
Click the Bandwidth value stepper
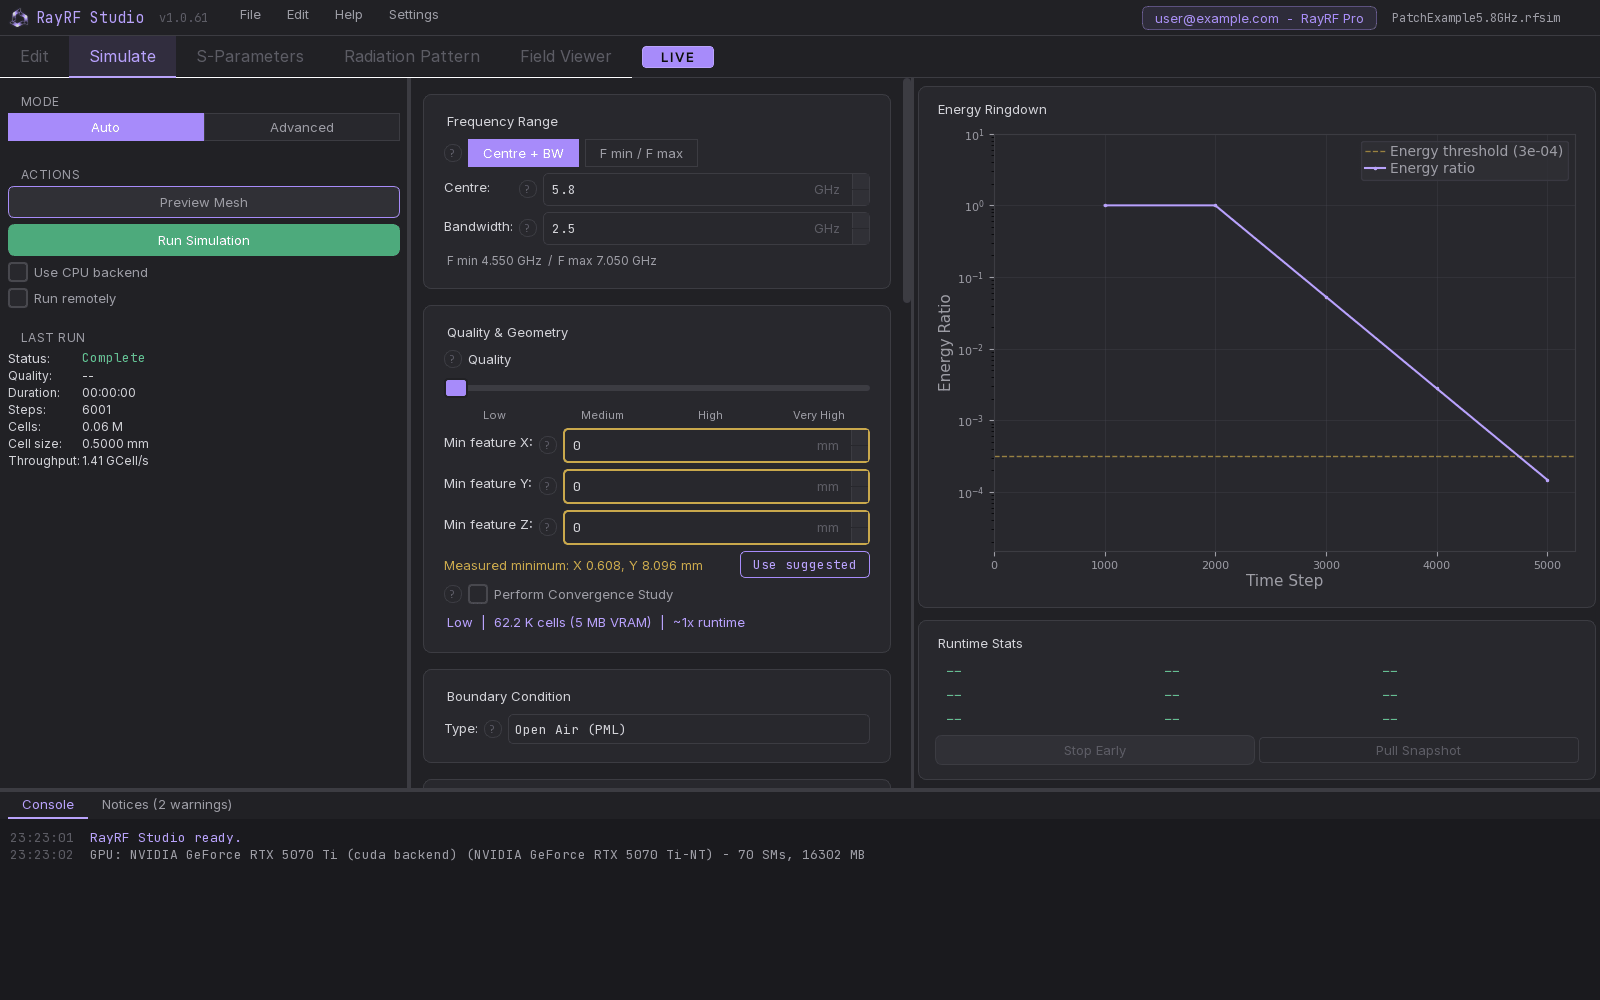(x=861, y=228)
